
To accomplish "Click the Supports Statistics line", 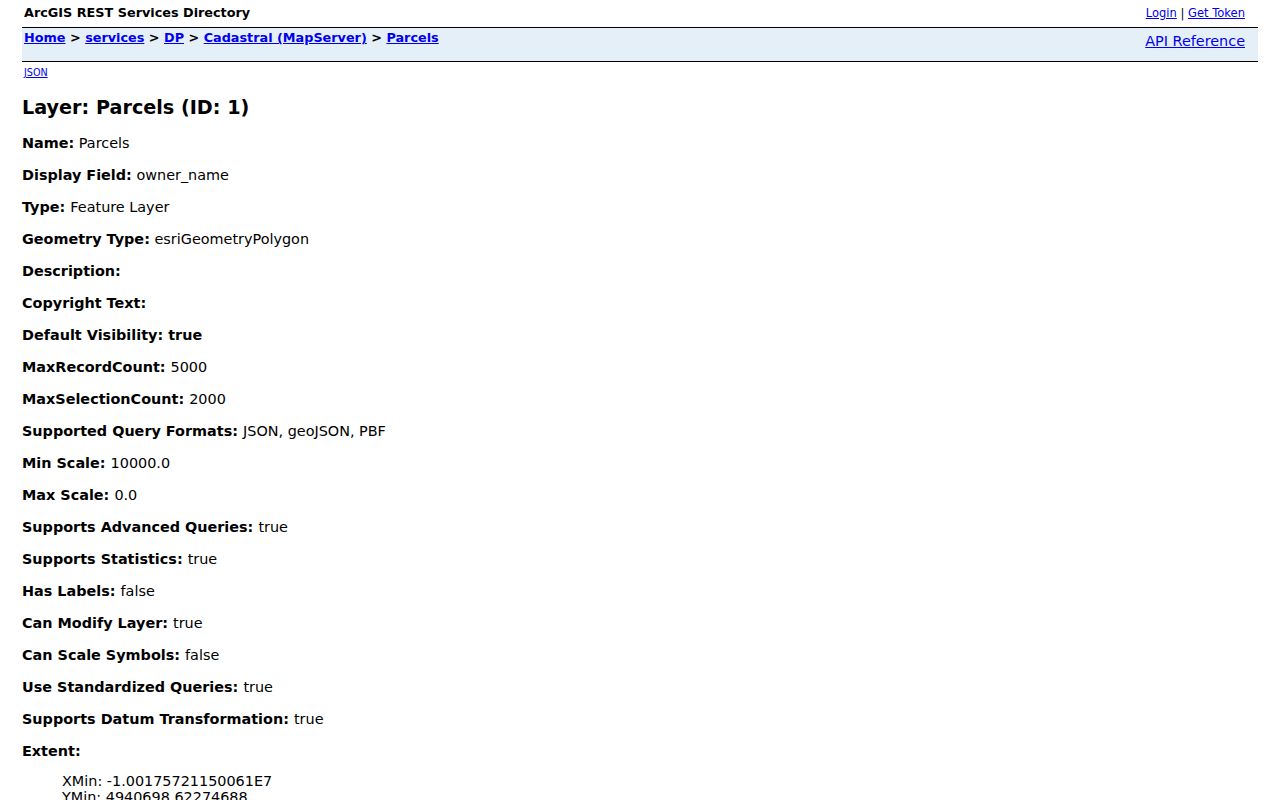I will coord(120,559).
